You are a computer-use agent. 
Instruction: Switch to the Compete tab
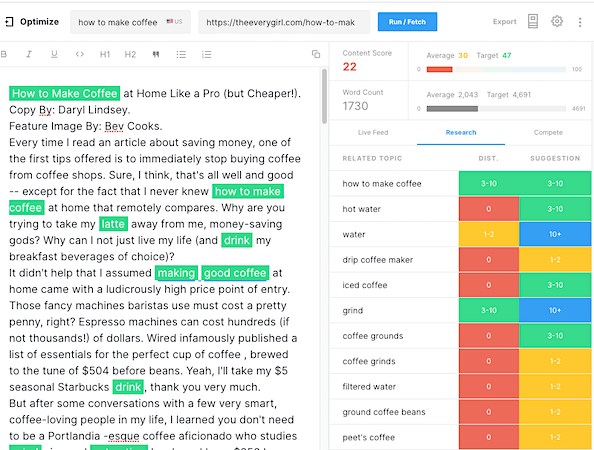(548, 133)
